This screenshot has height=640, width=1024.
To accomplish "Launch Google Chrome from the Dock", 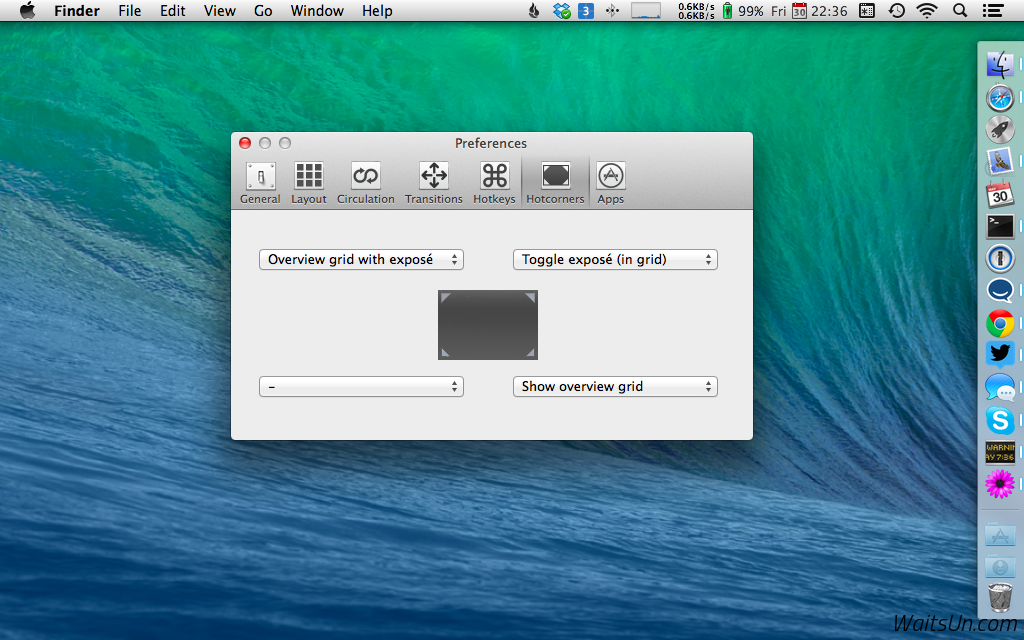I will 999,323.
